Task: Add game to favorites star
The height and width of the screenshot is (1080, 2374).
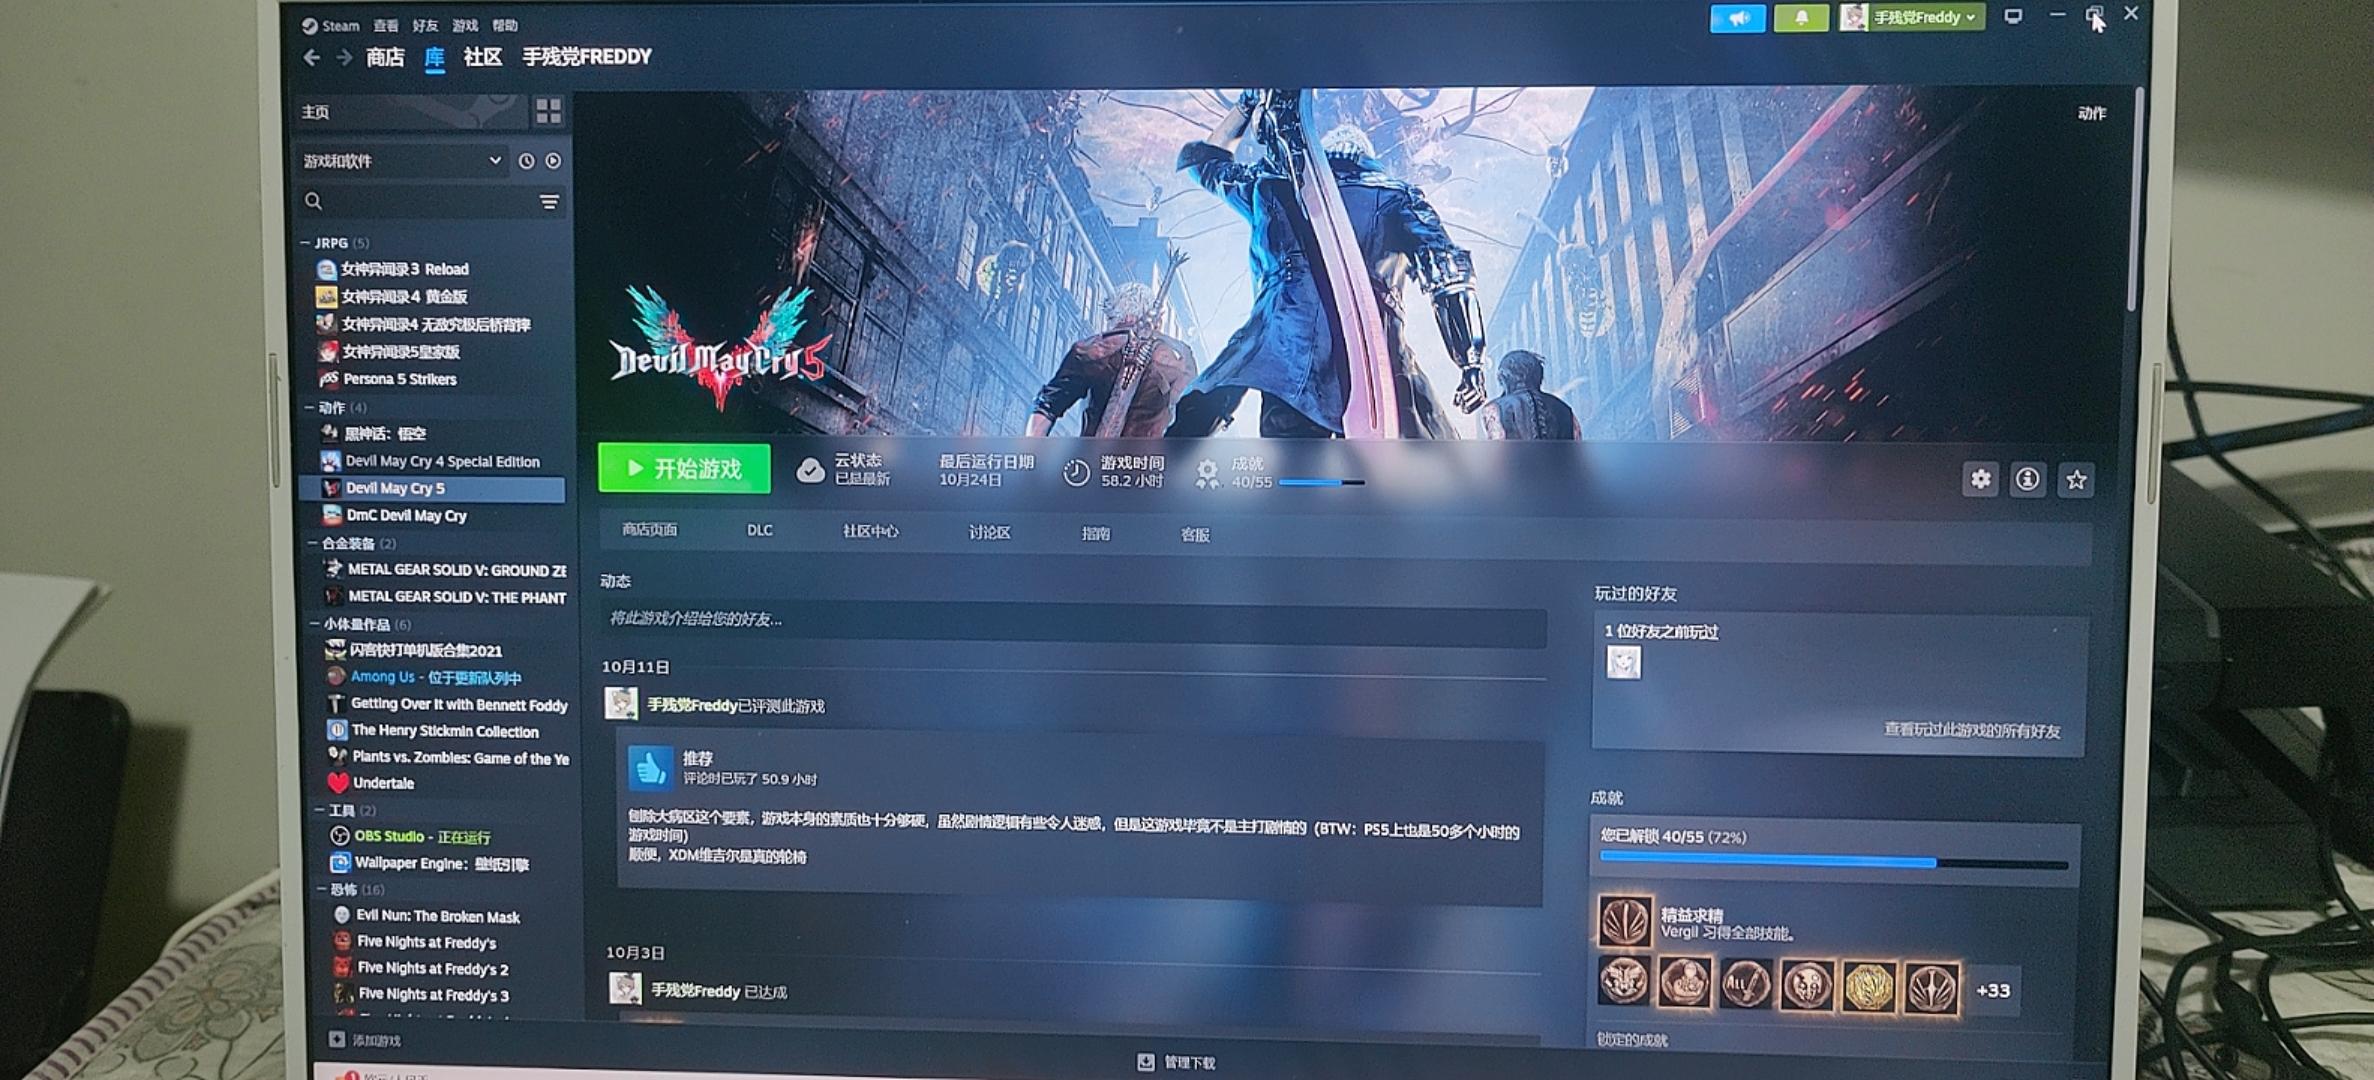Action: (x=2076, y=481)
